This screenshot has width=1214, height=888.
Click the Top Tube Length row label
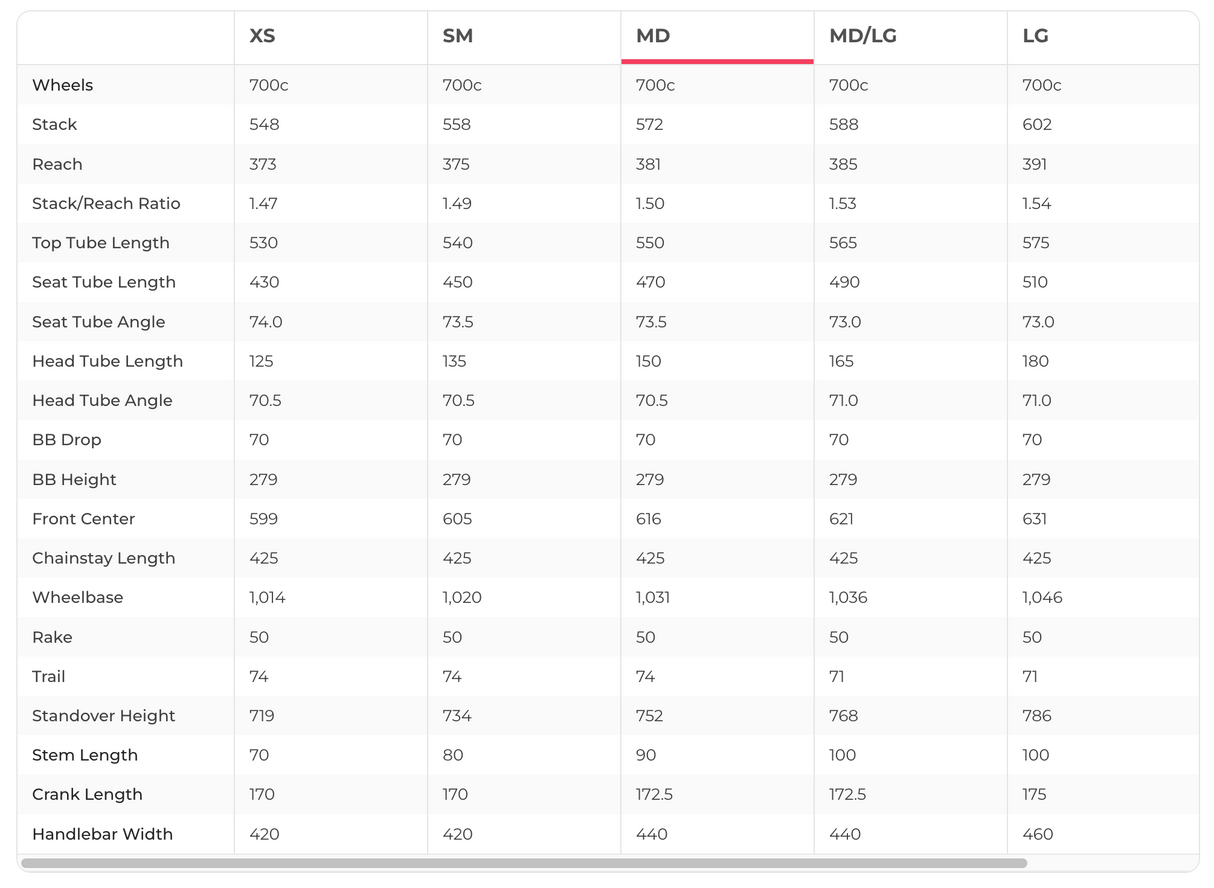coord(101,243)
